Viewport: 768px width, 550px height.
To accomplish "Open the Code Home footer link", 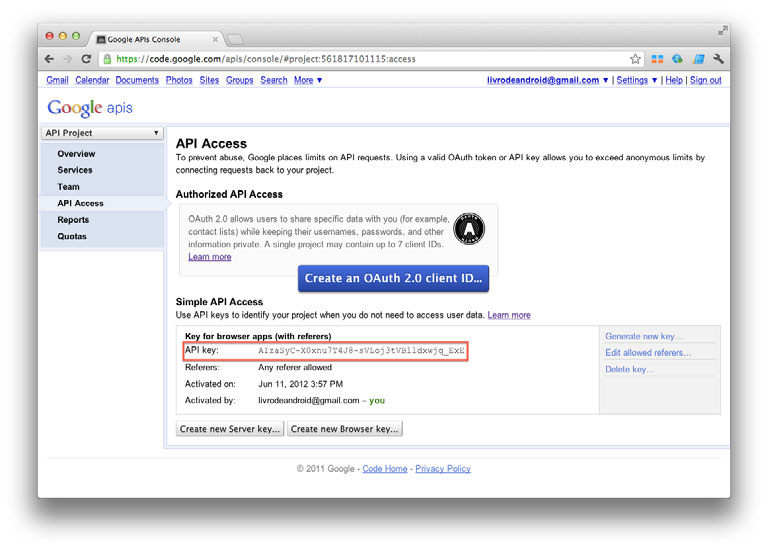I will click(385, 469).
